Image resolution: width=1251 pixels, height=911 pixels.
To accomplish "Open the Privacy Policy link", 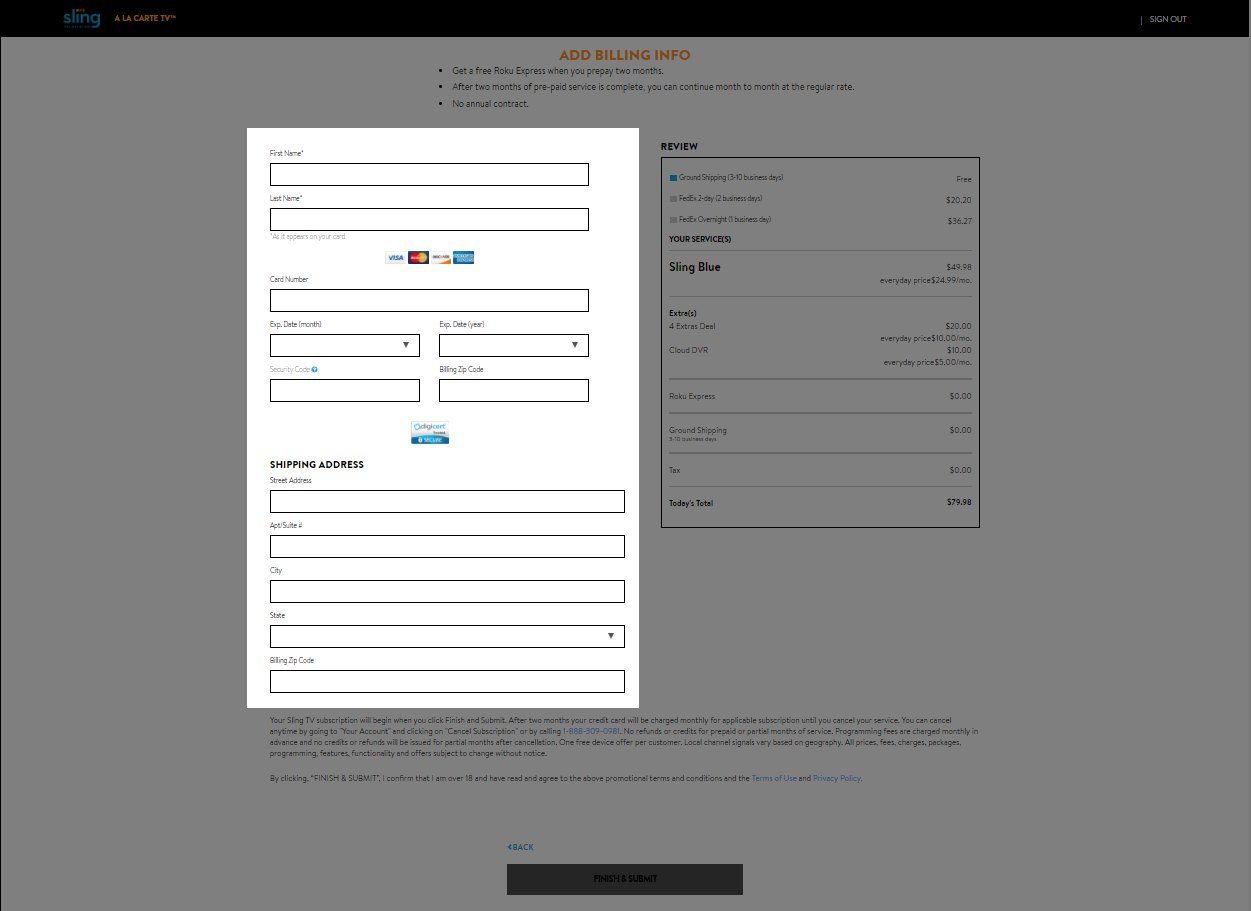I will click(836, 778).
